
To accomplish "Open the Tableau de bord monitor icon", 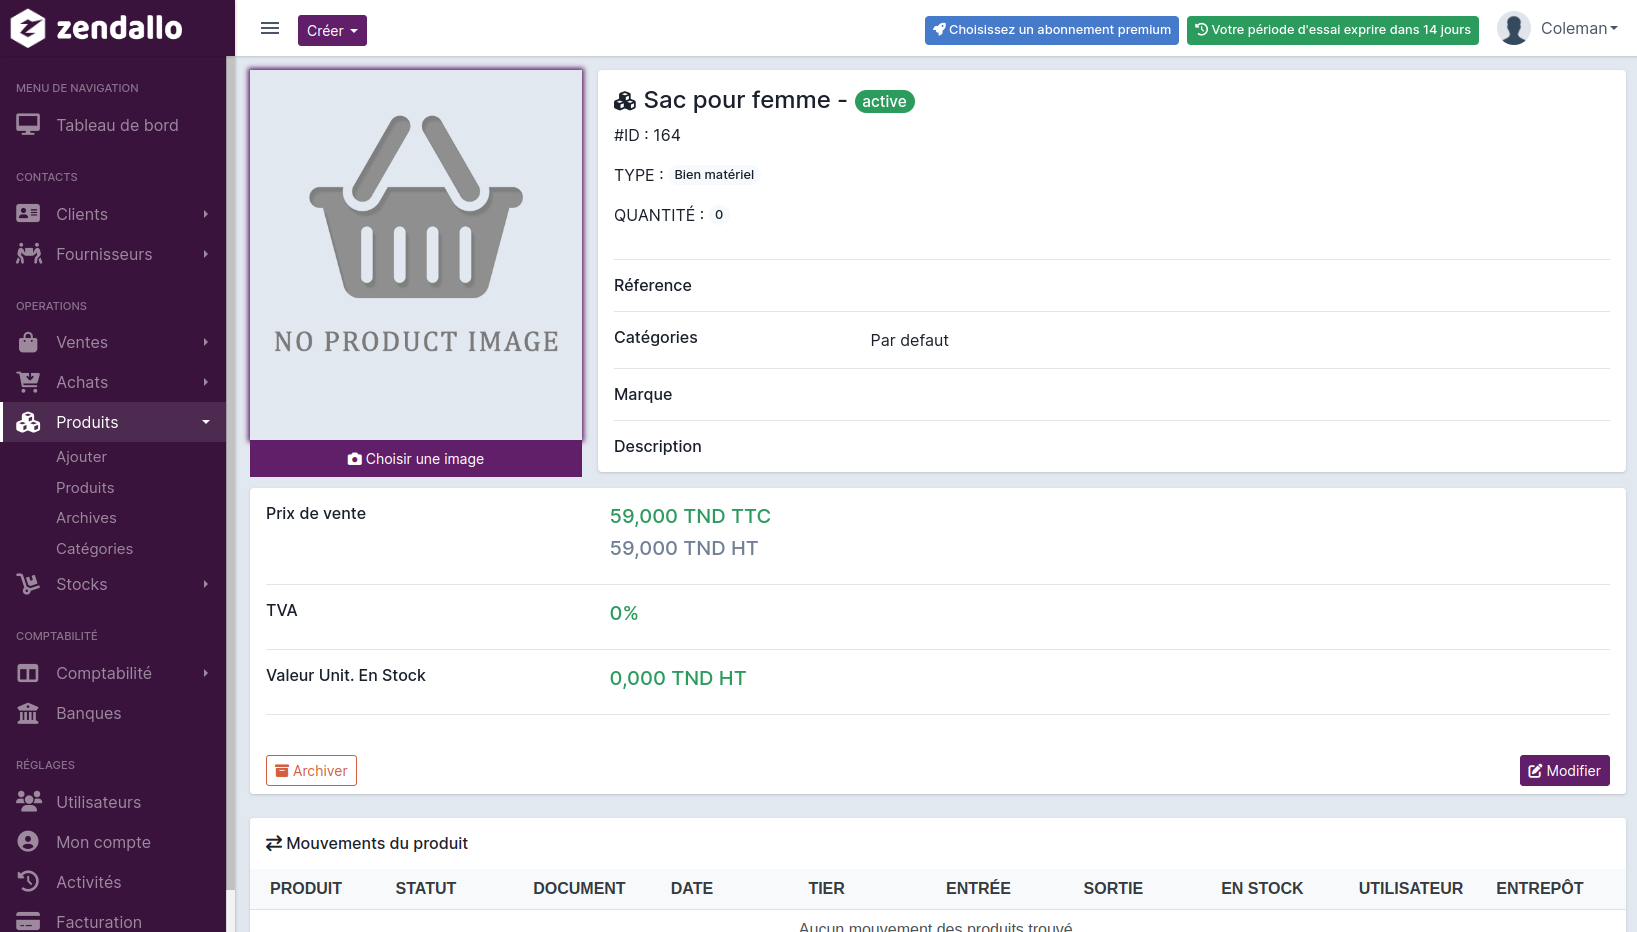I will 28,125.
